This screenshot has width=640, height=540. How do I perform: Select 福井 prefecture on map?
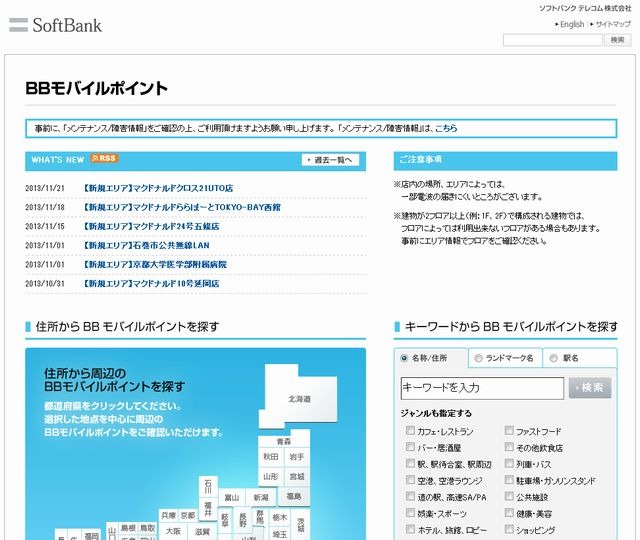(x=208, y=509)
